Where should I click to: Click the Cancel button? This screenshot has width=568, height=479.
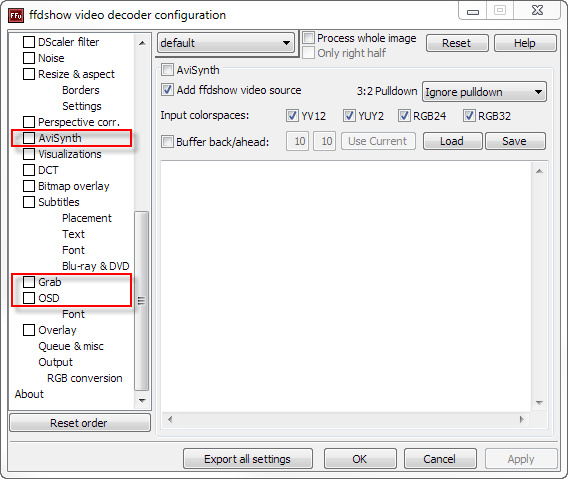coord(440,459)
